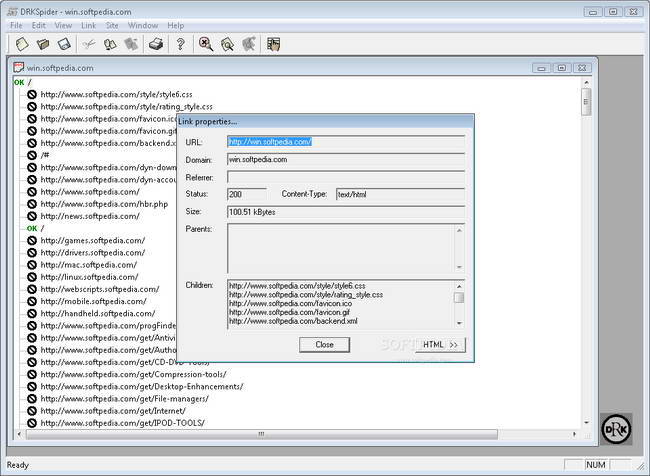Click the blocked icon beside mobile.softpedia.com
Screen dimensions: 650x476
32,301
